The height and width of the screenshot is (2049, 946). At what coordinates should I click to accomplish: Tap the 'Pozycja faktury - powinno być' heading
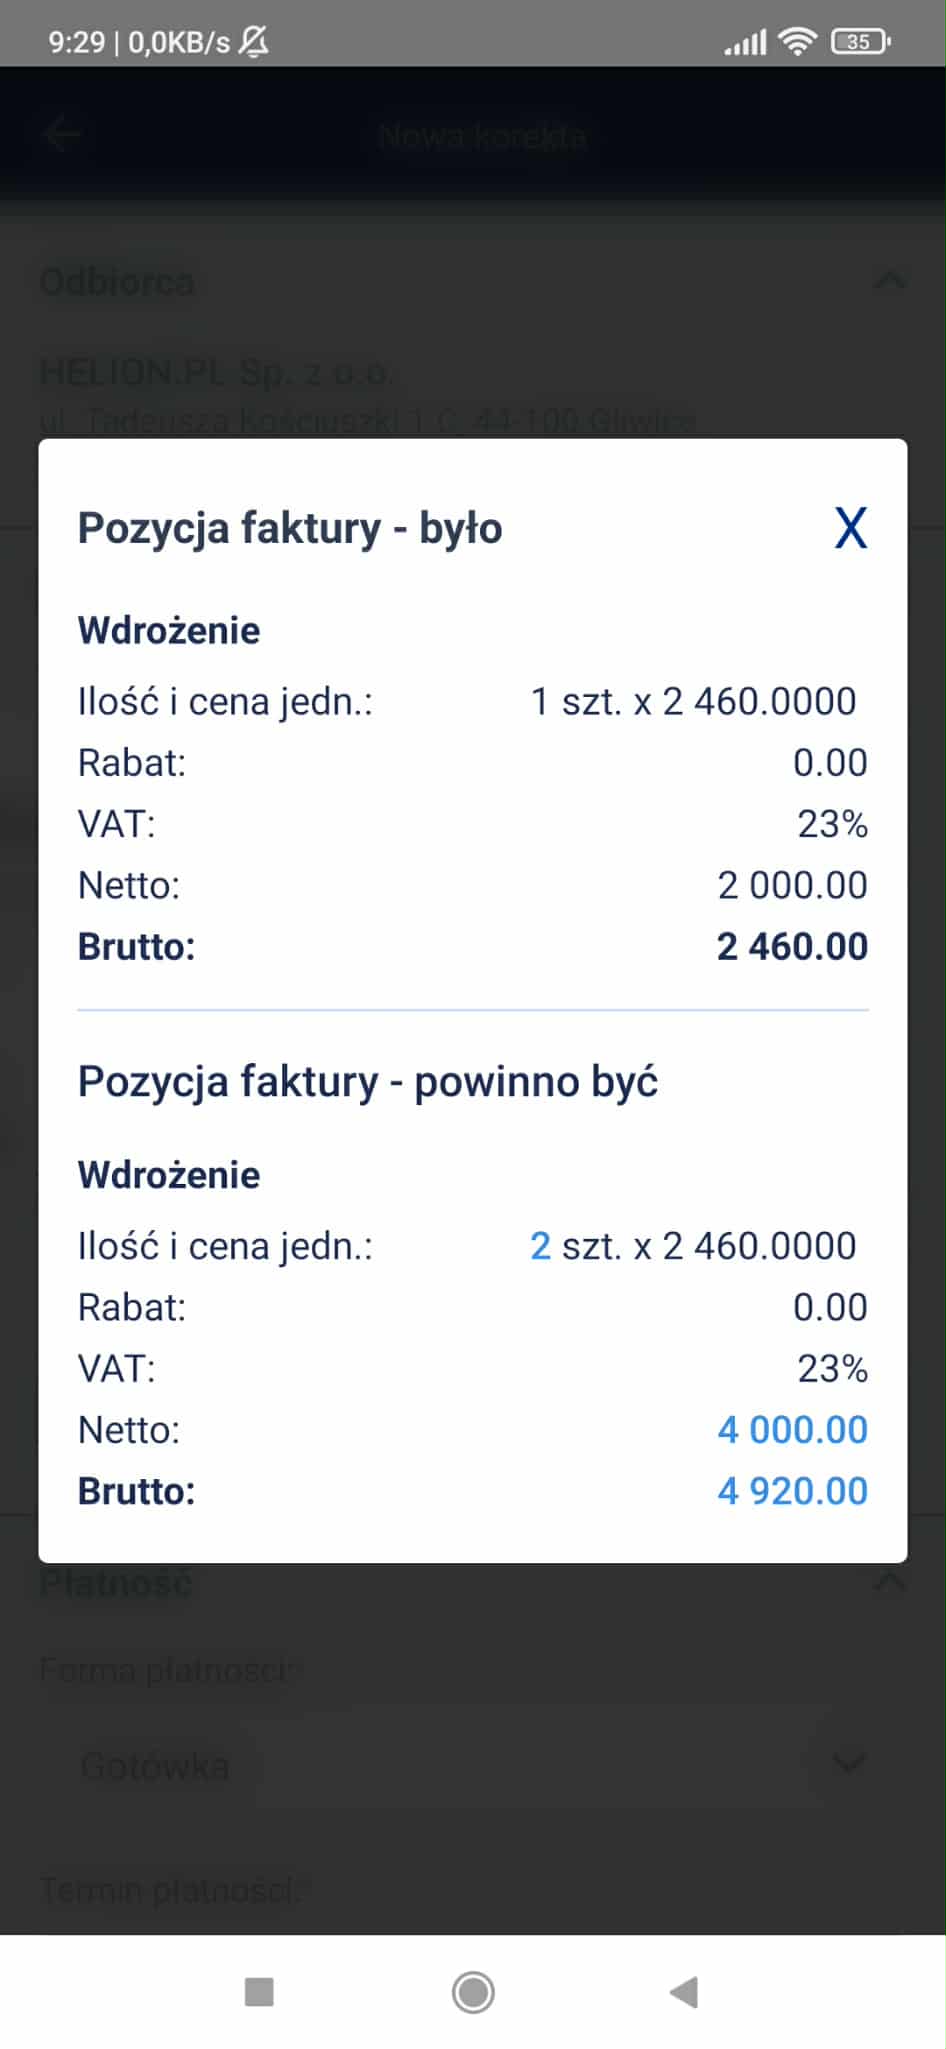[368, 1082]
